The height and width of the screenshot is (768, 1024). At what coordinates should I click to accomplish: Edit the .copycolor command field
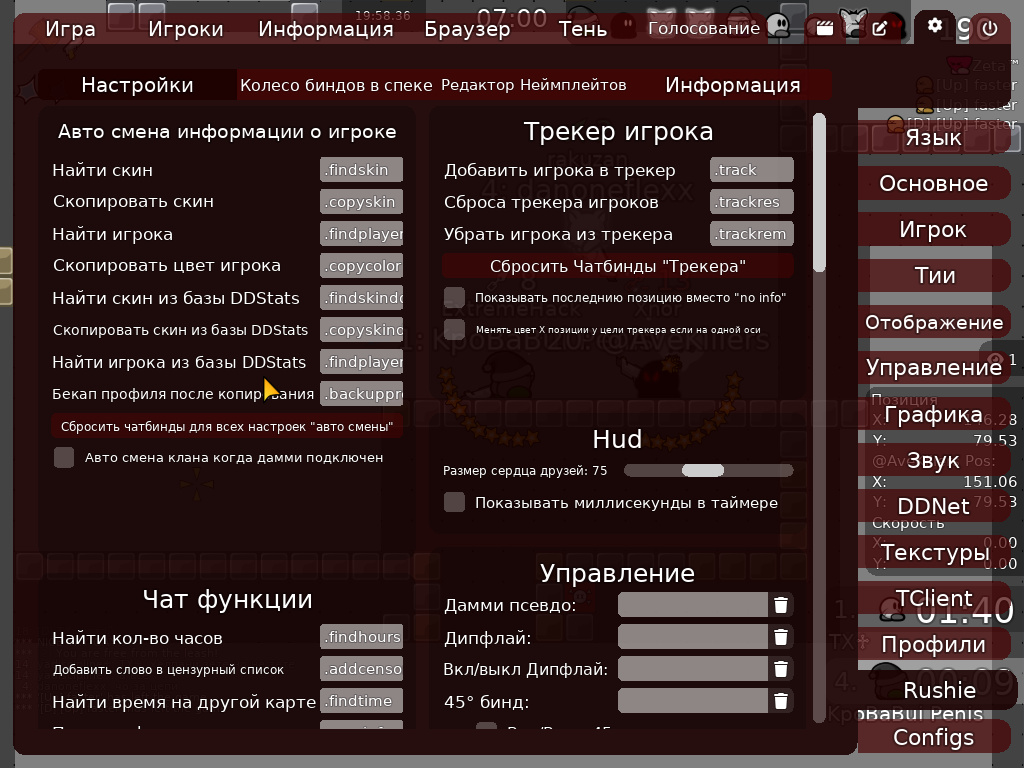[361, 266]
